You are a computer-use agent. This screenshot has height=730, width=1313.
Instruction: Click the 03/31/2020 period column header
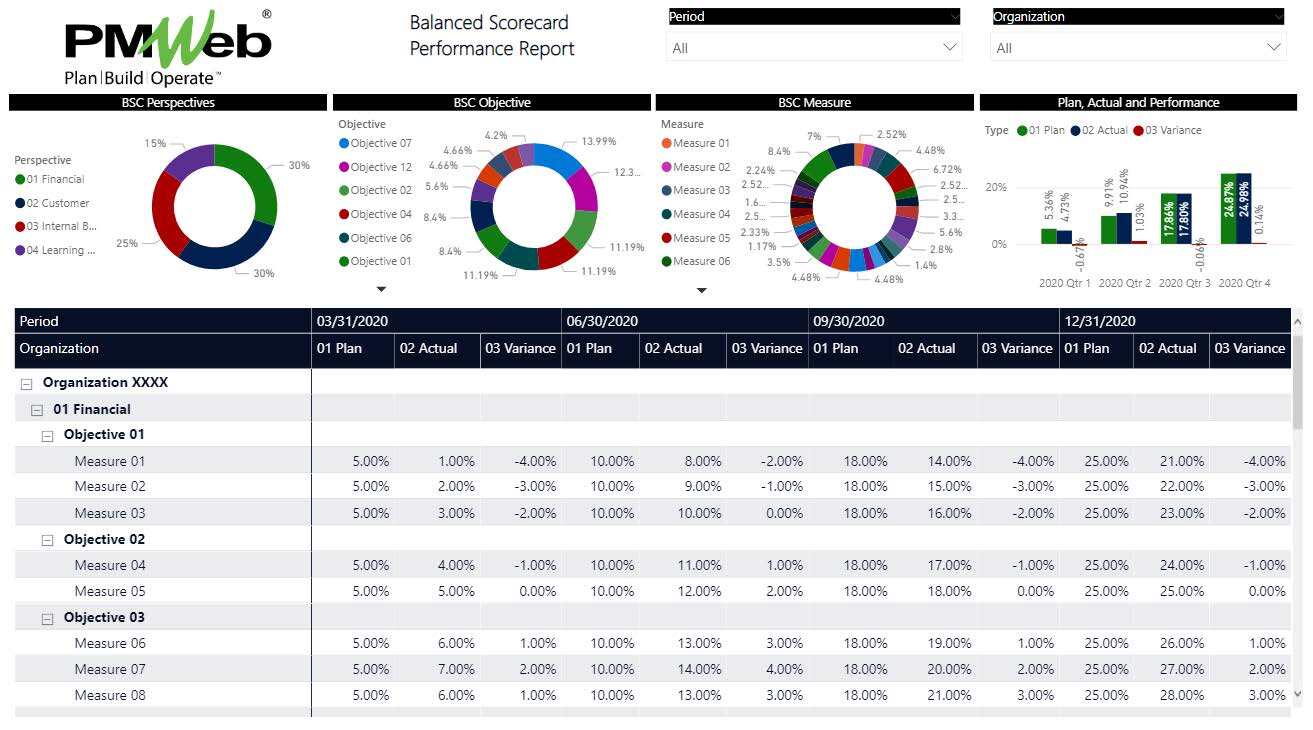click(x=352, y=321)
